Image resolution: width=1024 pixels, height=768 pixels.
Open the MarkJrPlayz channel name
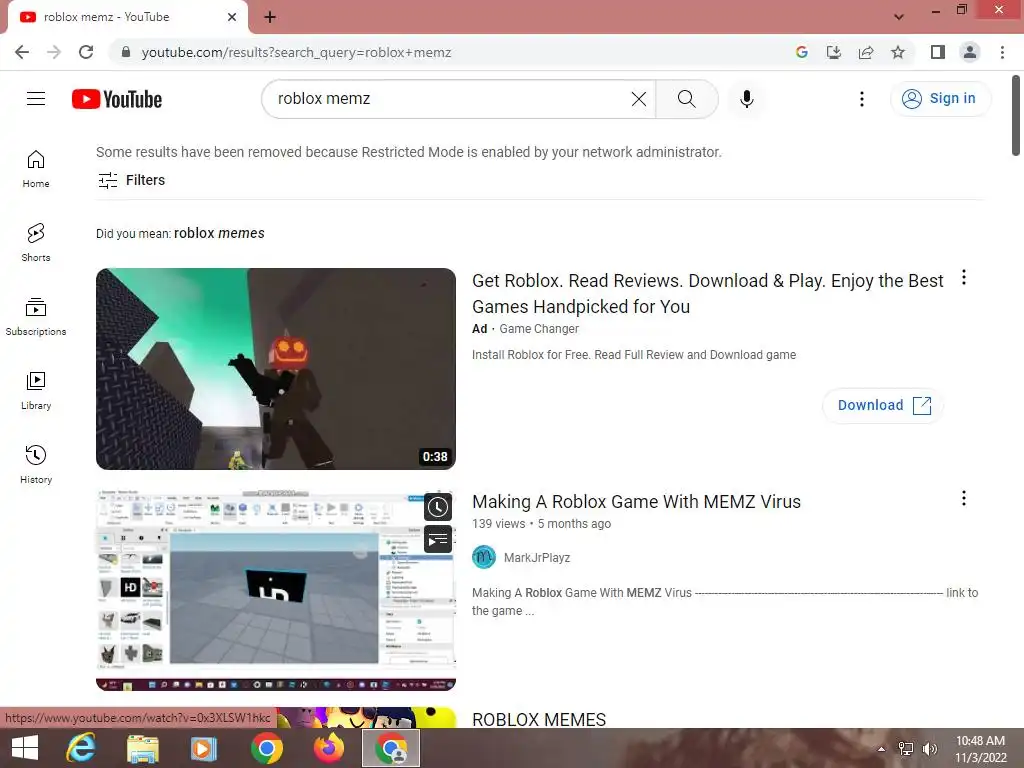pyautogui.click(x=537, y=557)
